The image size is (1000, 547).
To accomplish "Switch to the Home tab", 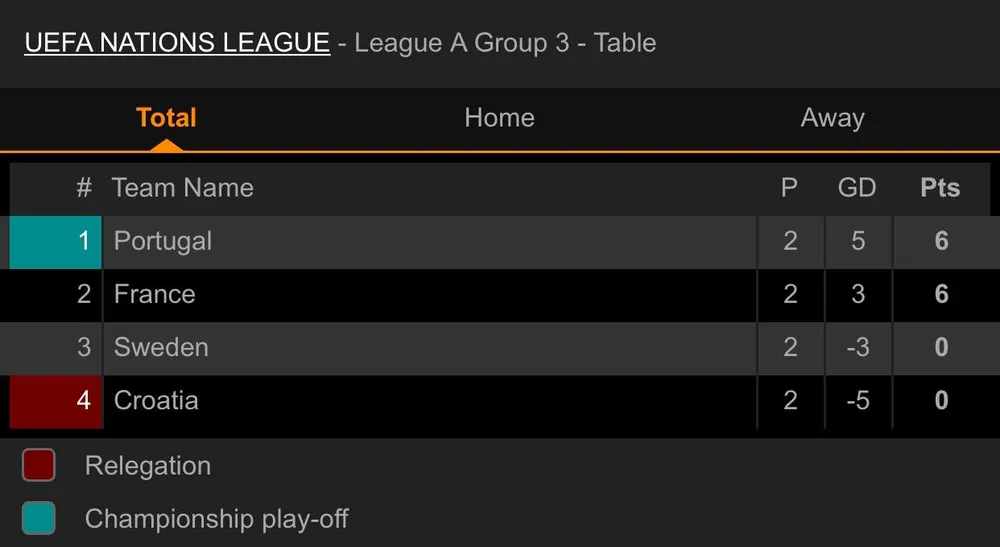I will click(x=499, y=118).
